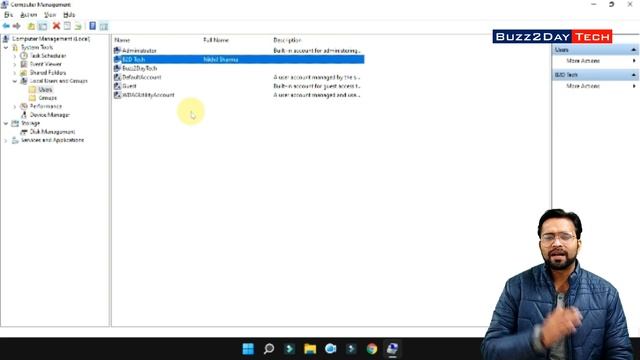Select the Performance label in the tree
The image size is (640, 360).
click(46, 106)
